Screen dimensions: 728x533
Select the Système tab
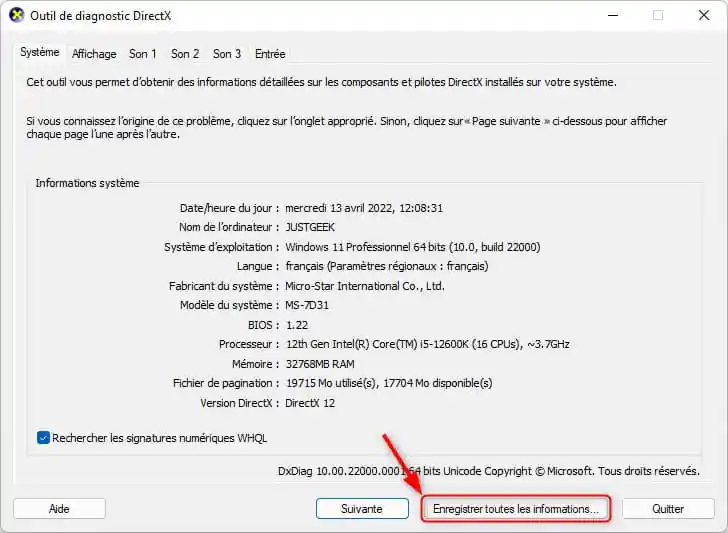pyautogui.click(x=40, y=52)
